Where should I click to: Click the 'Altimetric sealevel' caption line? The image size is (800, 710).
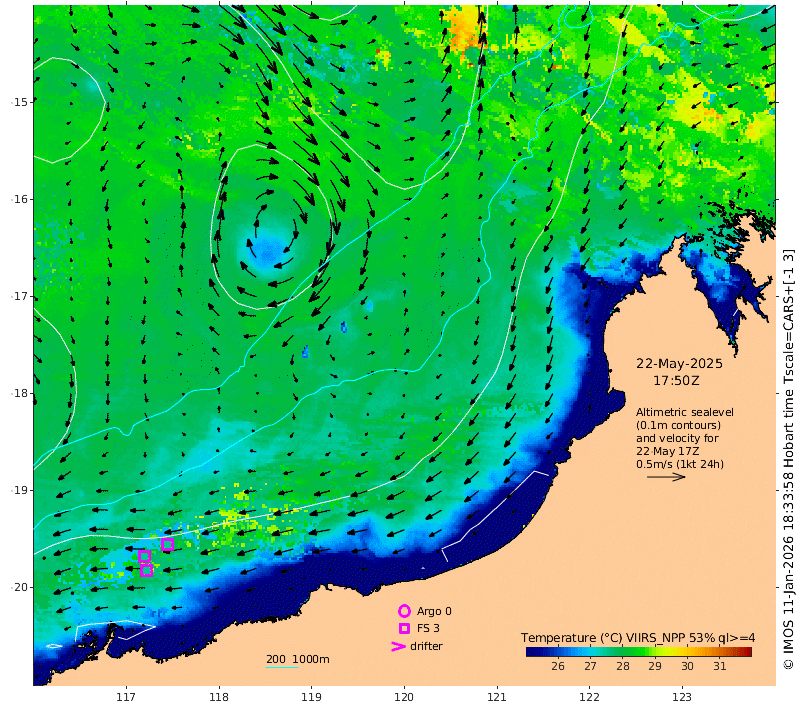click(685, 412)
